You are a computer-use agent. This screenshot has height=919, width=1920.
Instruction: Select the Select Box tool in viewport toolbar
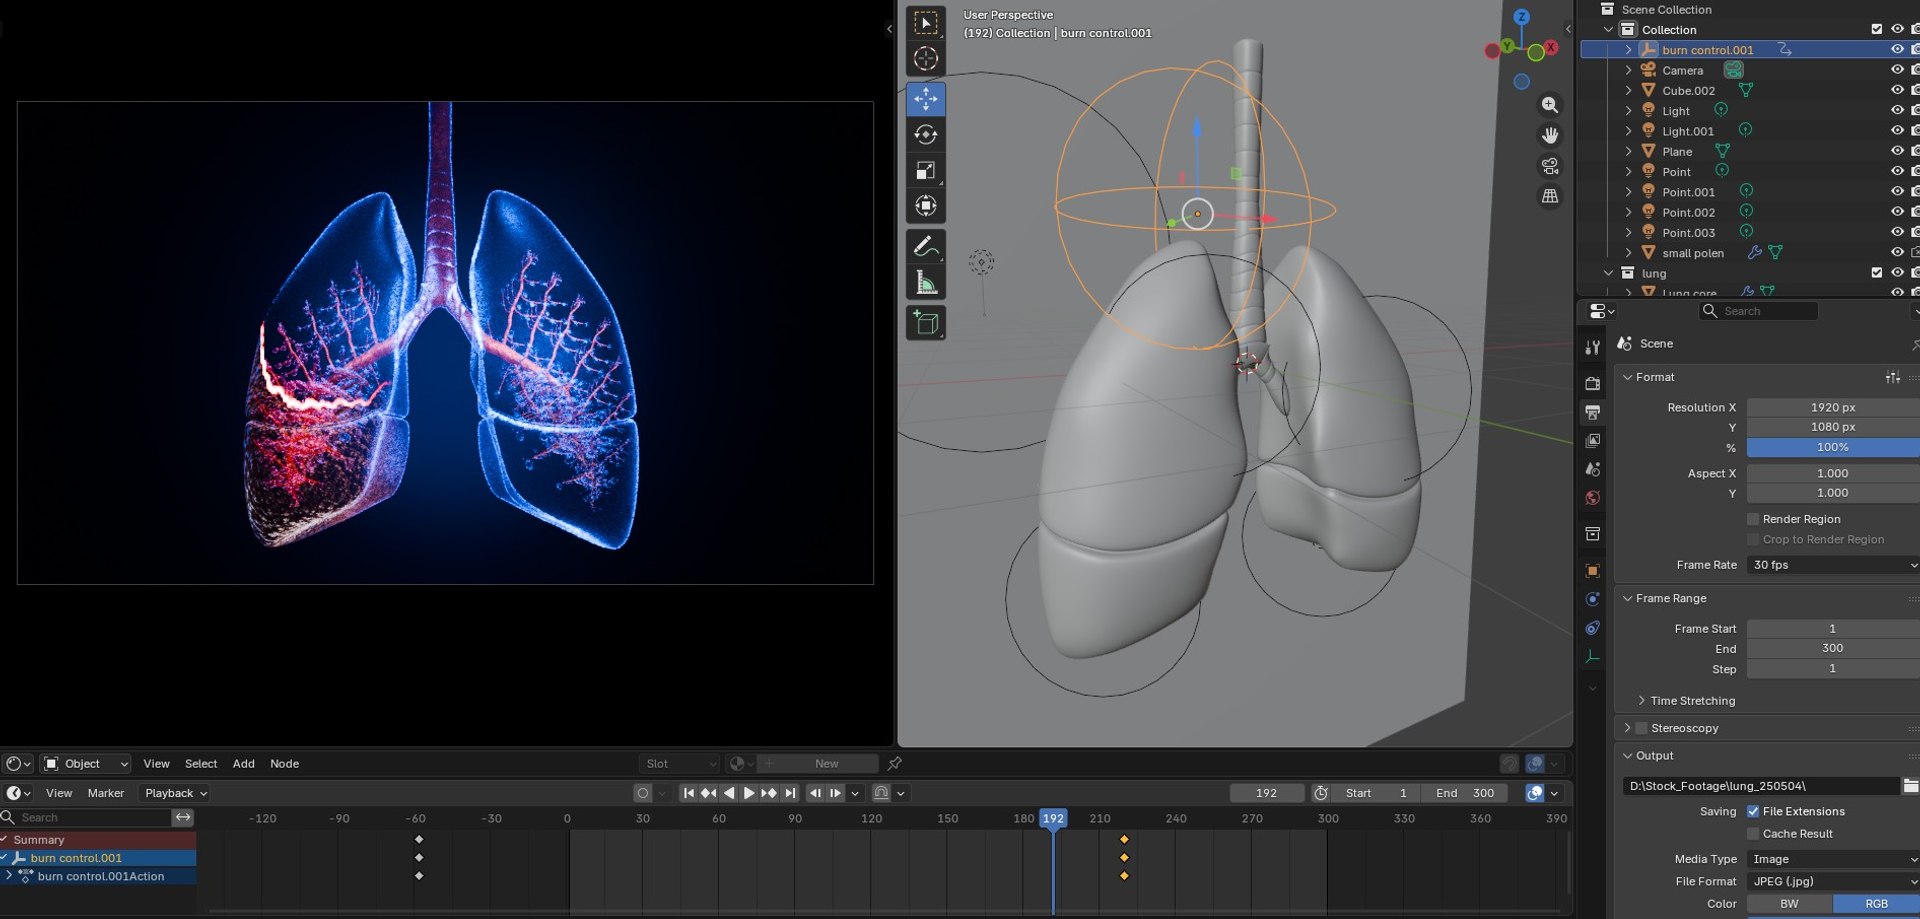(926, 23)
